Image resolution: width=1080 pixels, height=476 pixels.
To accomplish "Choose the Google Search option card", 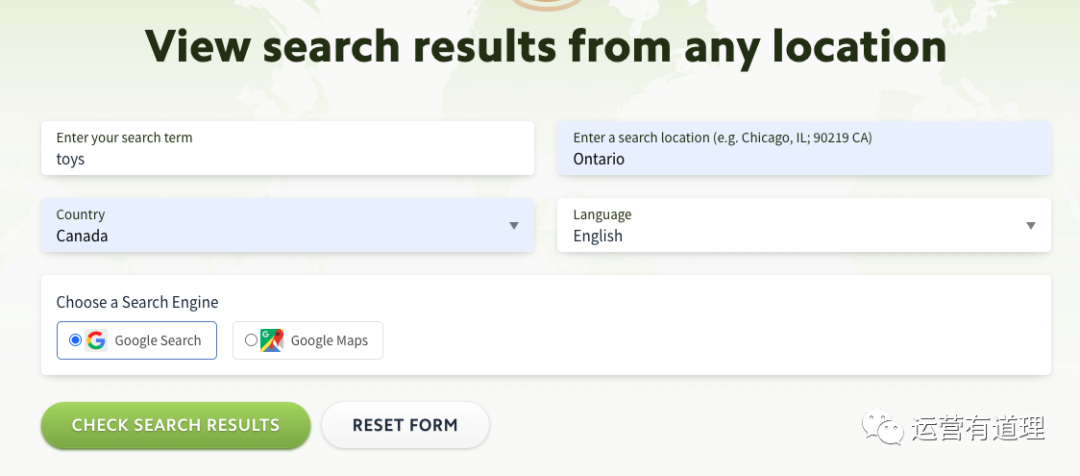I will pos(136,340).
